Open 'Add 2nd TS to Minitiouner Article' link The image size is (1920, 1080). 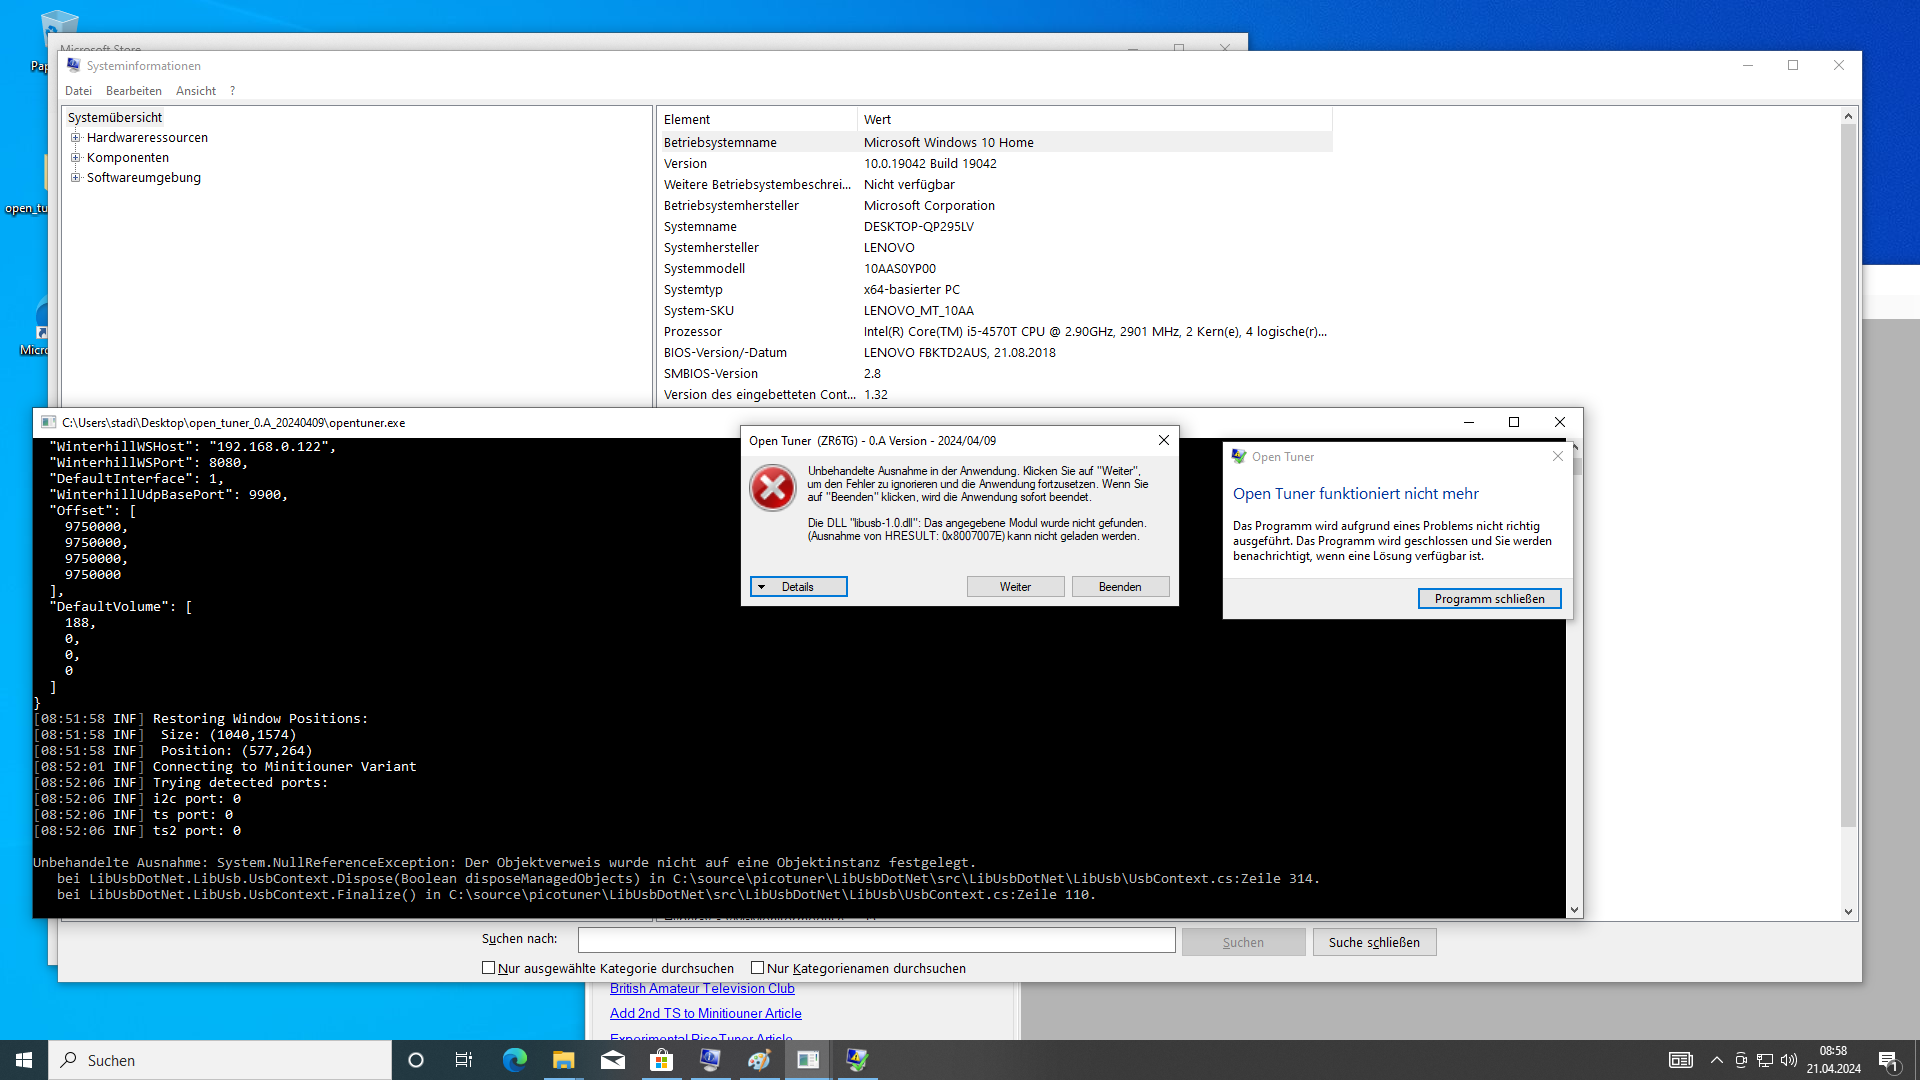pyautogui.click(x=706, y=1014)
